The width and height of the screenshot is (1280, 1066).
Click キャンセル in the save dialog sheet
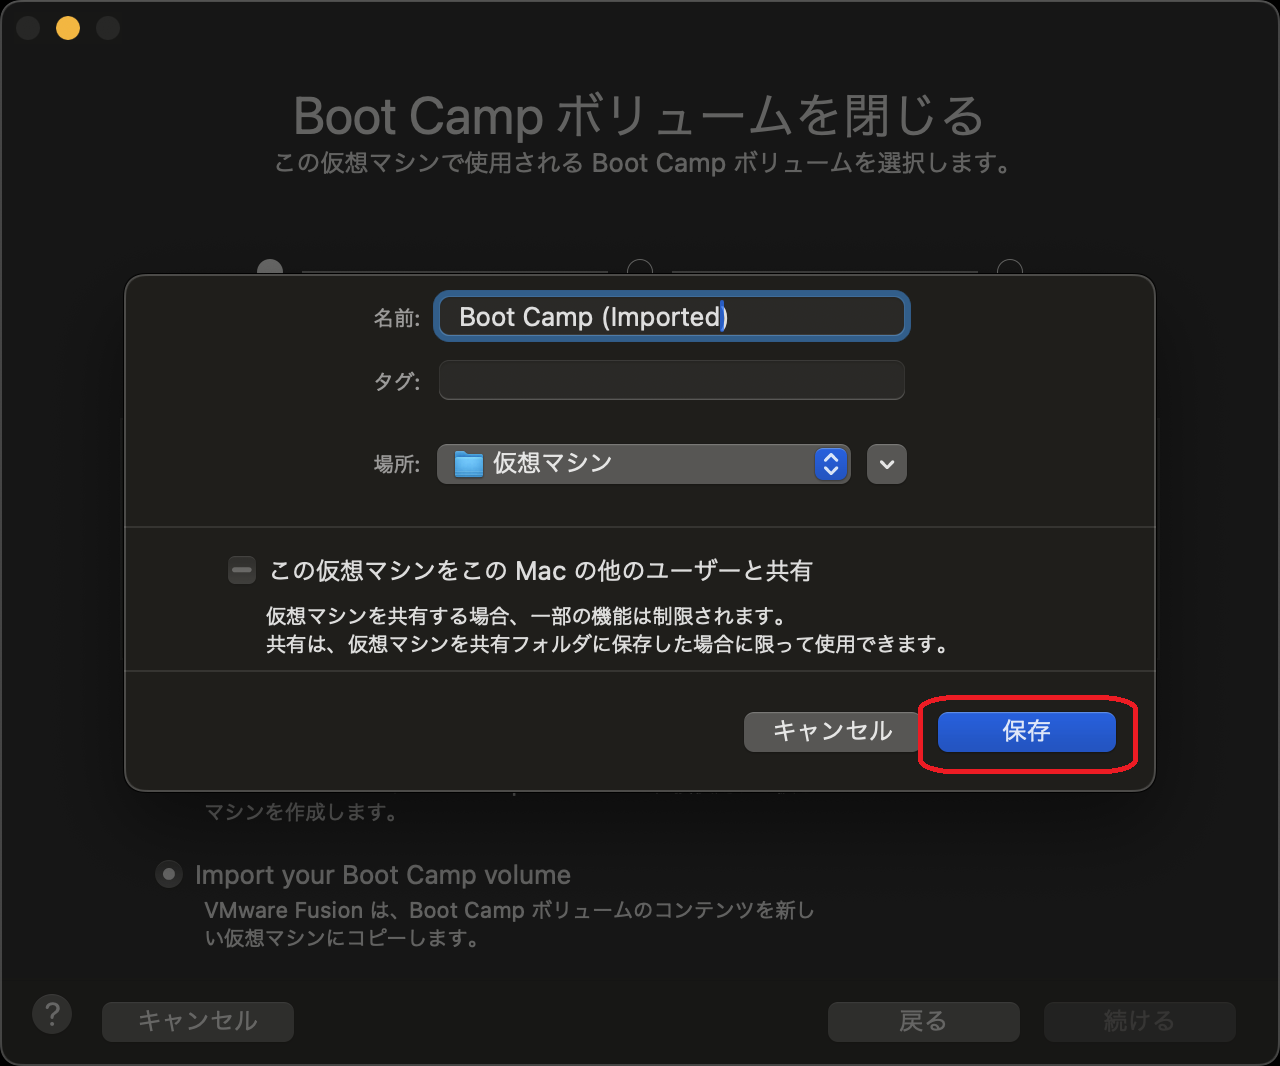coord(832,732)
